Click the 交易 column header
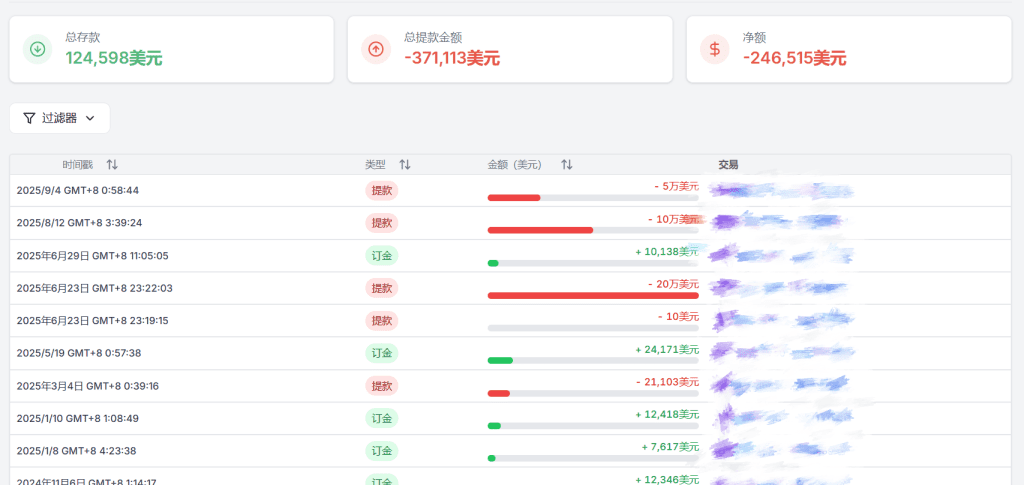 (x=728, y=164)
